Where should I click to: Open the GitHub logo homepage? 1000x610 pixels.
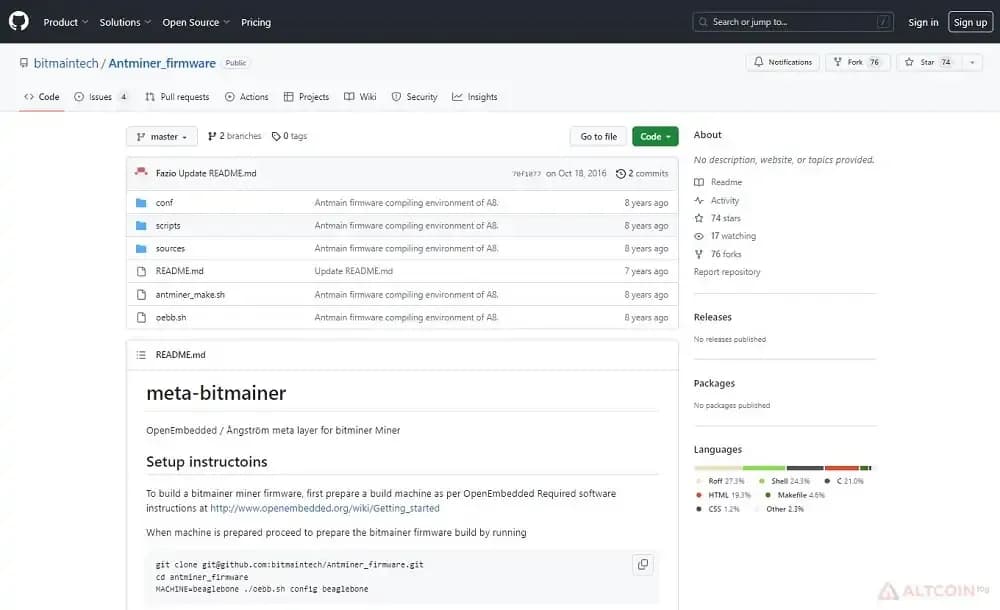coord(18,21)
